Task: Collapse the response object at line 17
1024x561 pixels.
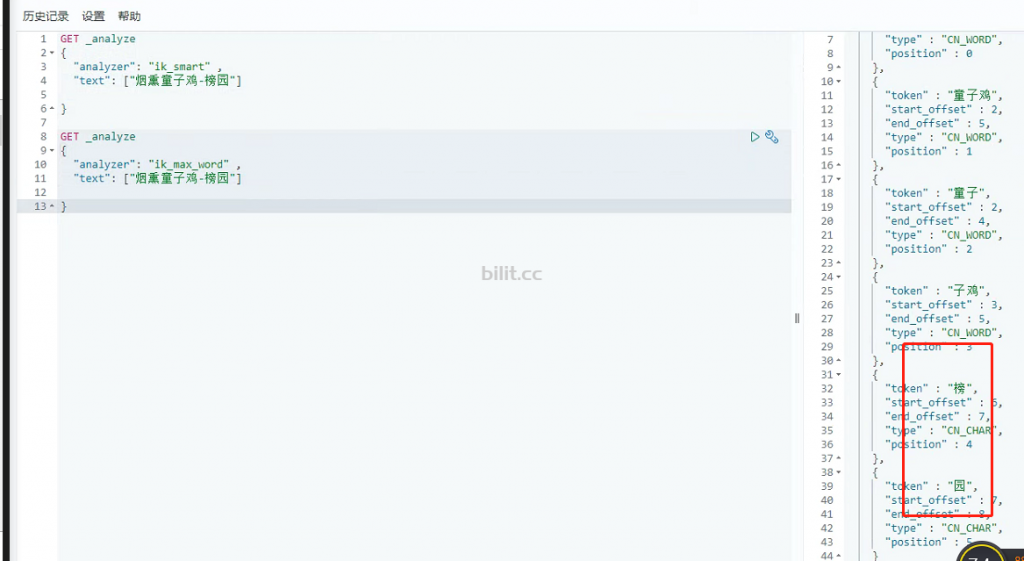Action: 839,179
